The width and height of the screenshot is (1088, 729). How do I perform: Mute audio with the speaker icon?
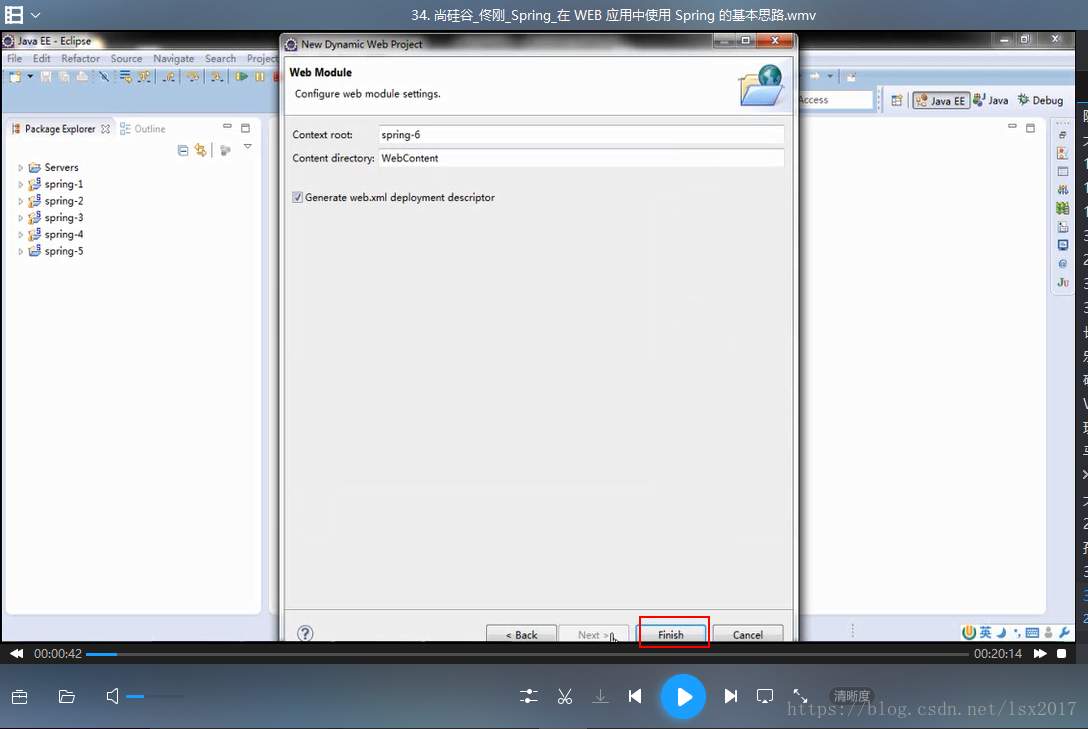pos(112,696)
